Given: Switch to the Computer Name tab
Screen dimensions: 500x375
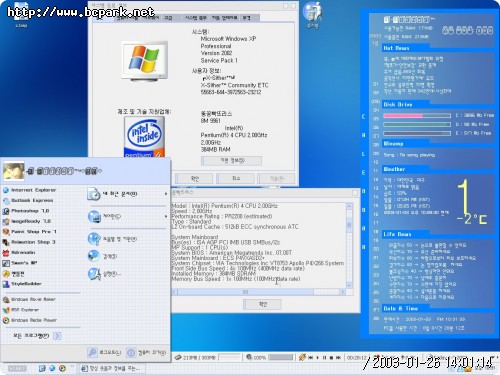Looking at the screenshot, I should 127,18.
